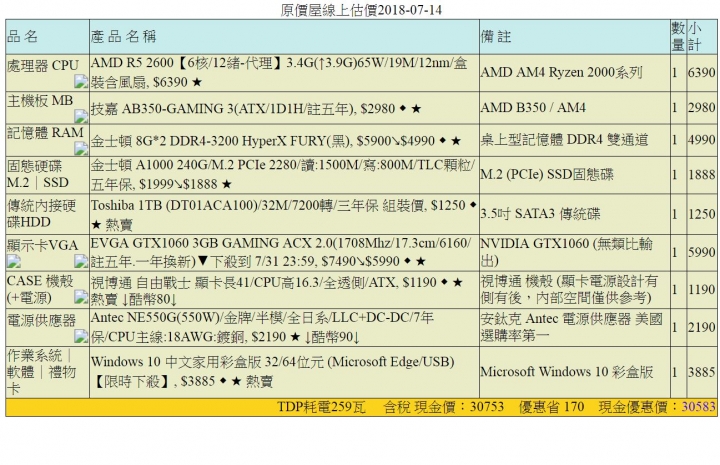Click the 桌上型記憶體 DDR4 雙通道 note
720x465 pixels.
(564, 140)
